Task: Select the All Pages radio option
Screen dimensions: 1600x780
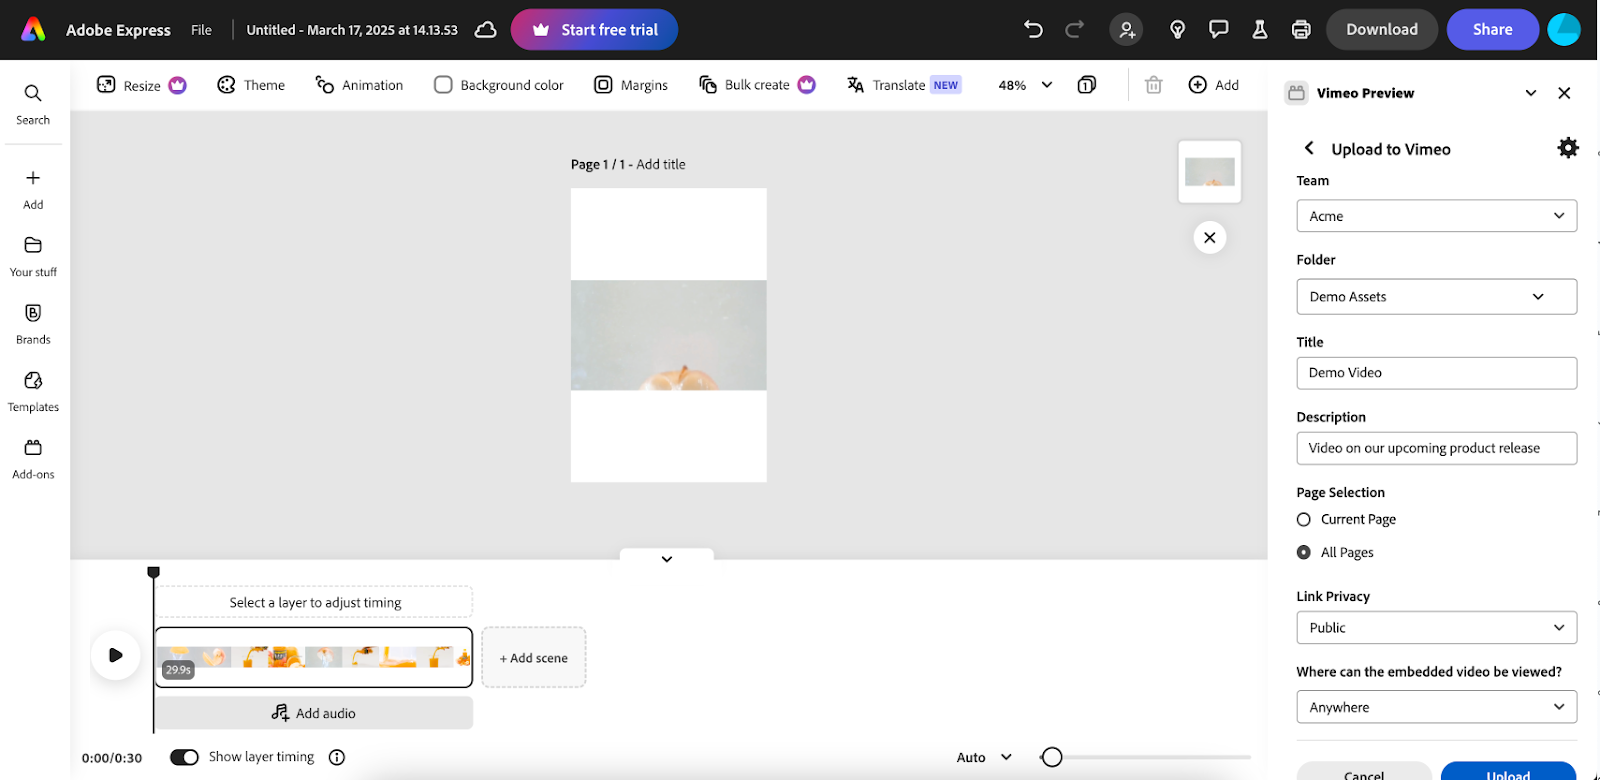Action: point(1304,553)
